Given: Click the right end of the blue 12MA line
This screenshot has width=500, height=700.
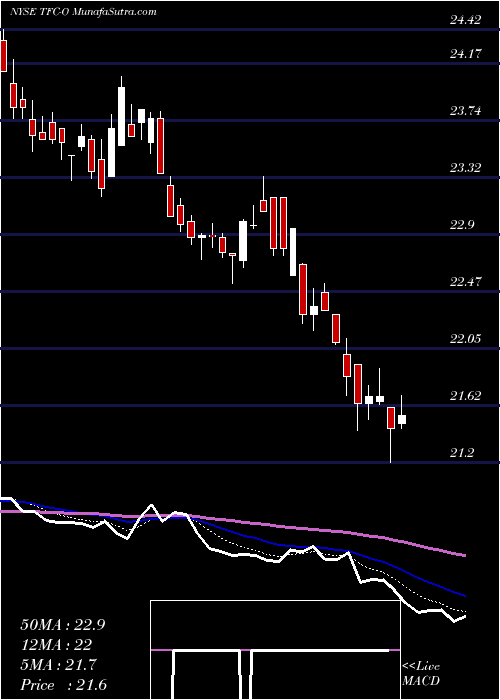Looking at the screenshot, I should tap(465, 596).
